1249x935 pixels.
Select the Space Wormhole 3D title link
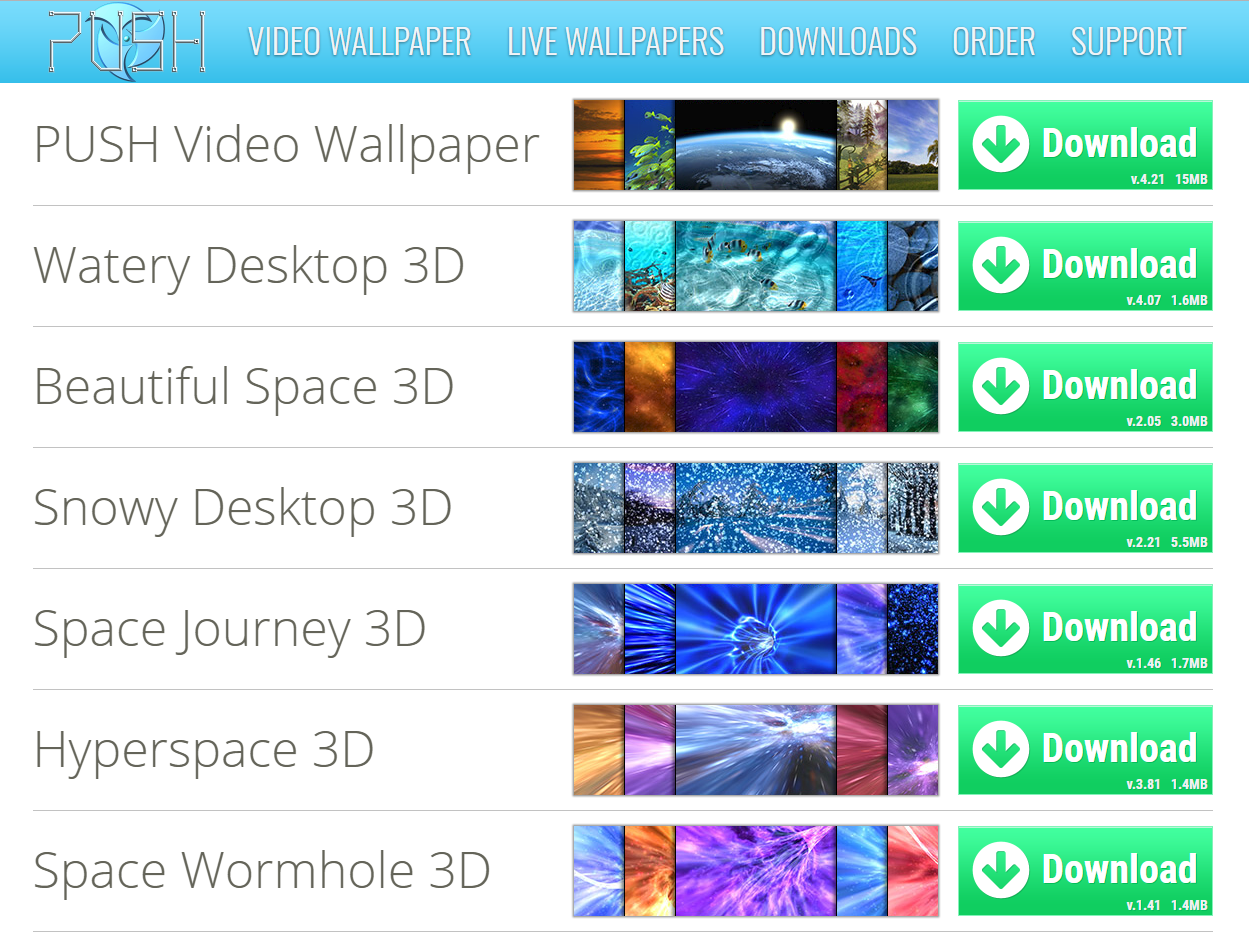click(x=262, y=870)
